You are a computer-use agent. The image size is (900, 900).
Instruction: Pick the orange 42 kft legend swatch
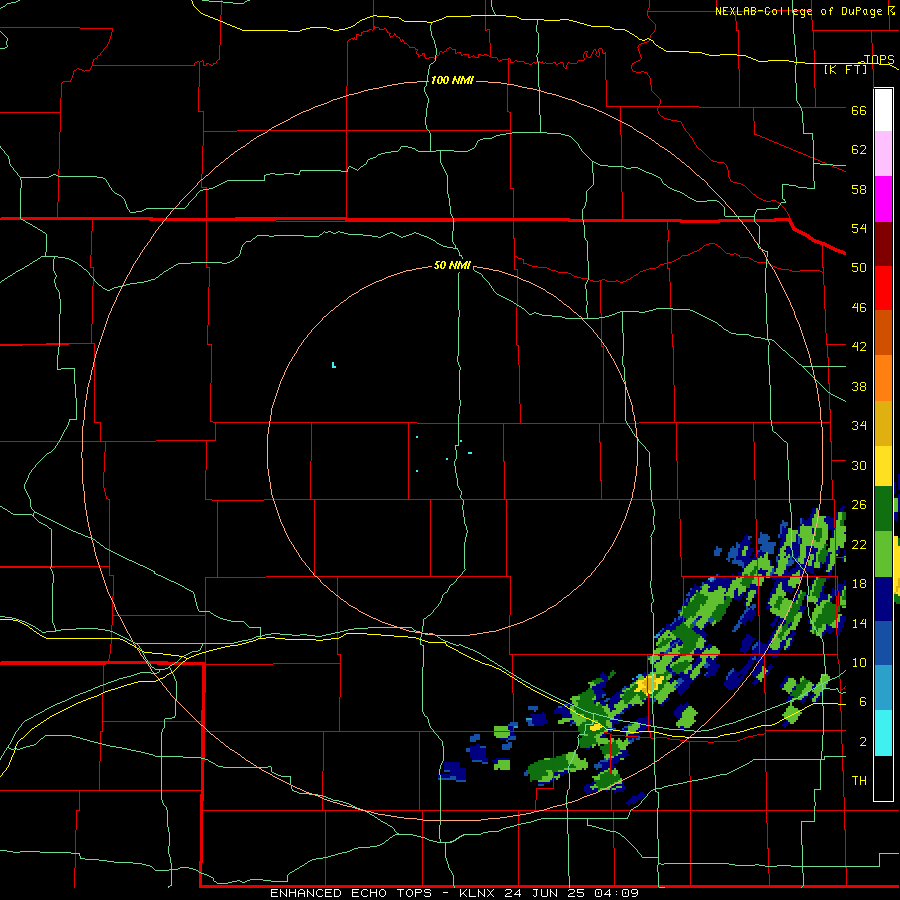pos(883,377)
